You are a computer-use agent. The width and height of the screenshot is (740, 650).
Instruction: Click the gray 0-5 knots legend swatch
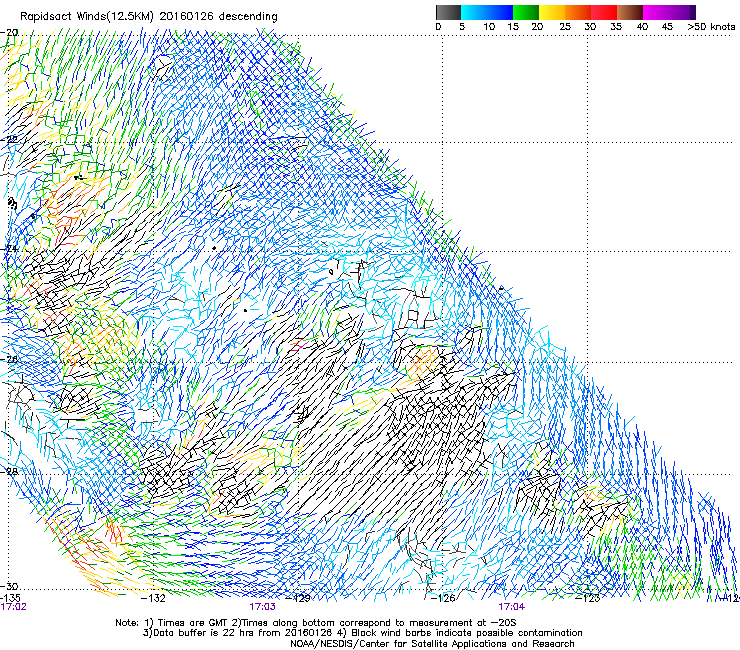448,12
